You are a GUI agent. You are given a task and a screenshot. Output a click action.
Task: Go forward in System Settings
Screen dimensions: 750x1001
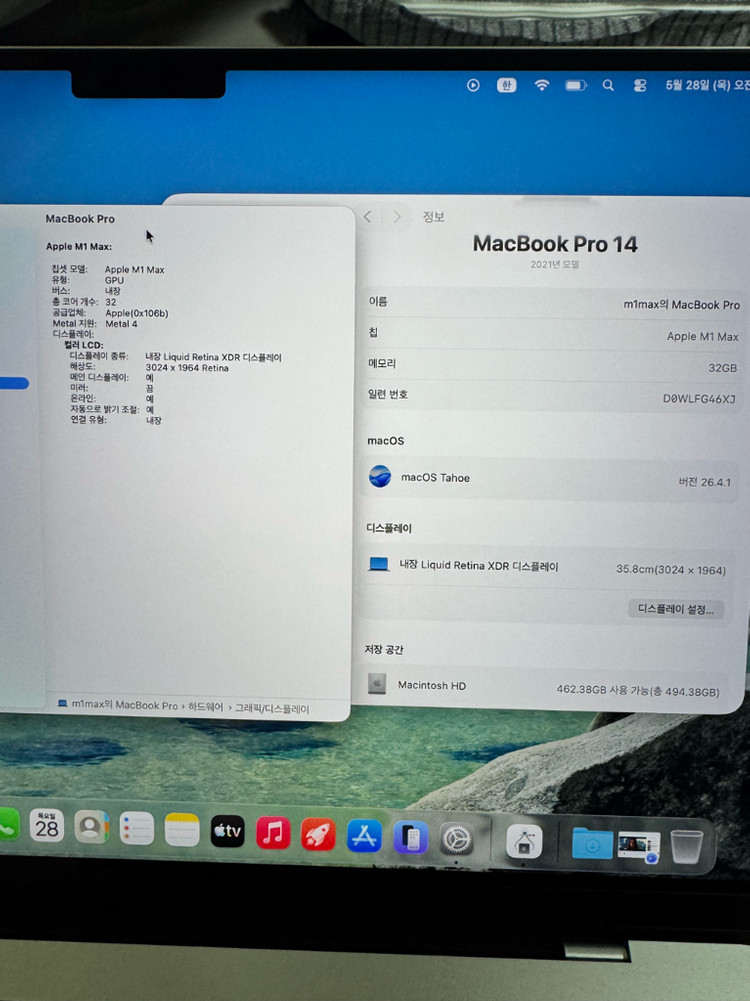(397, 216)
